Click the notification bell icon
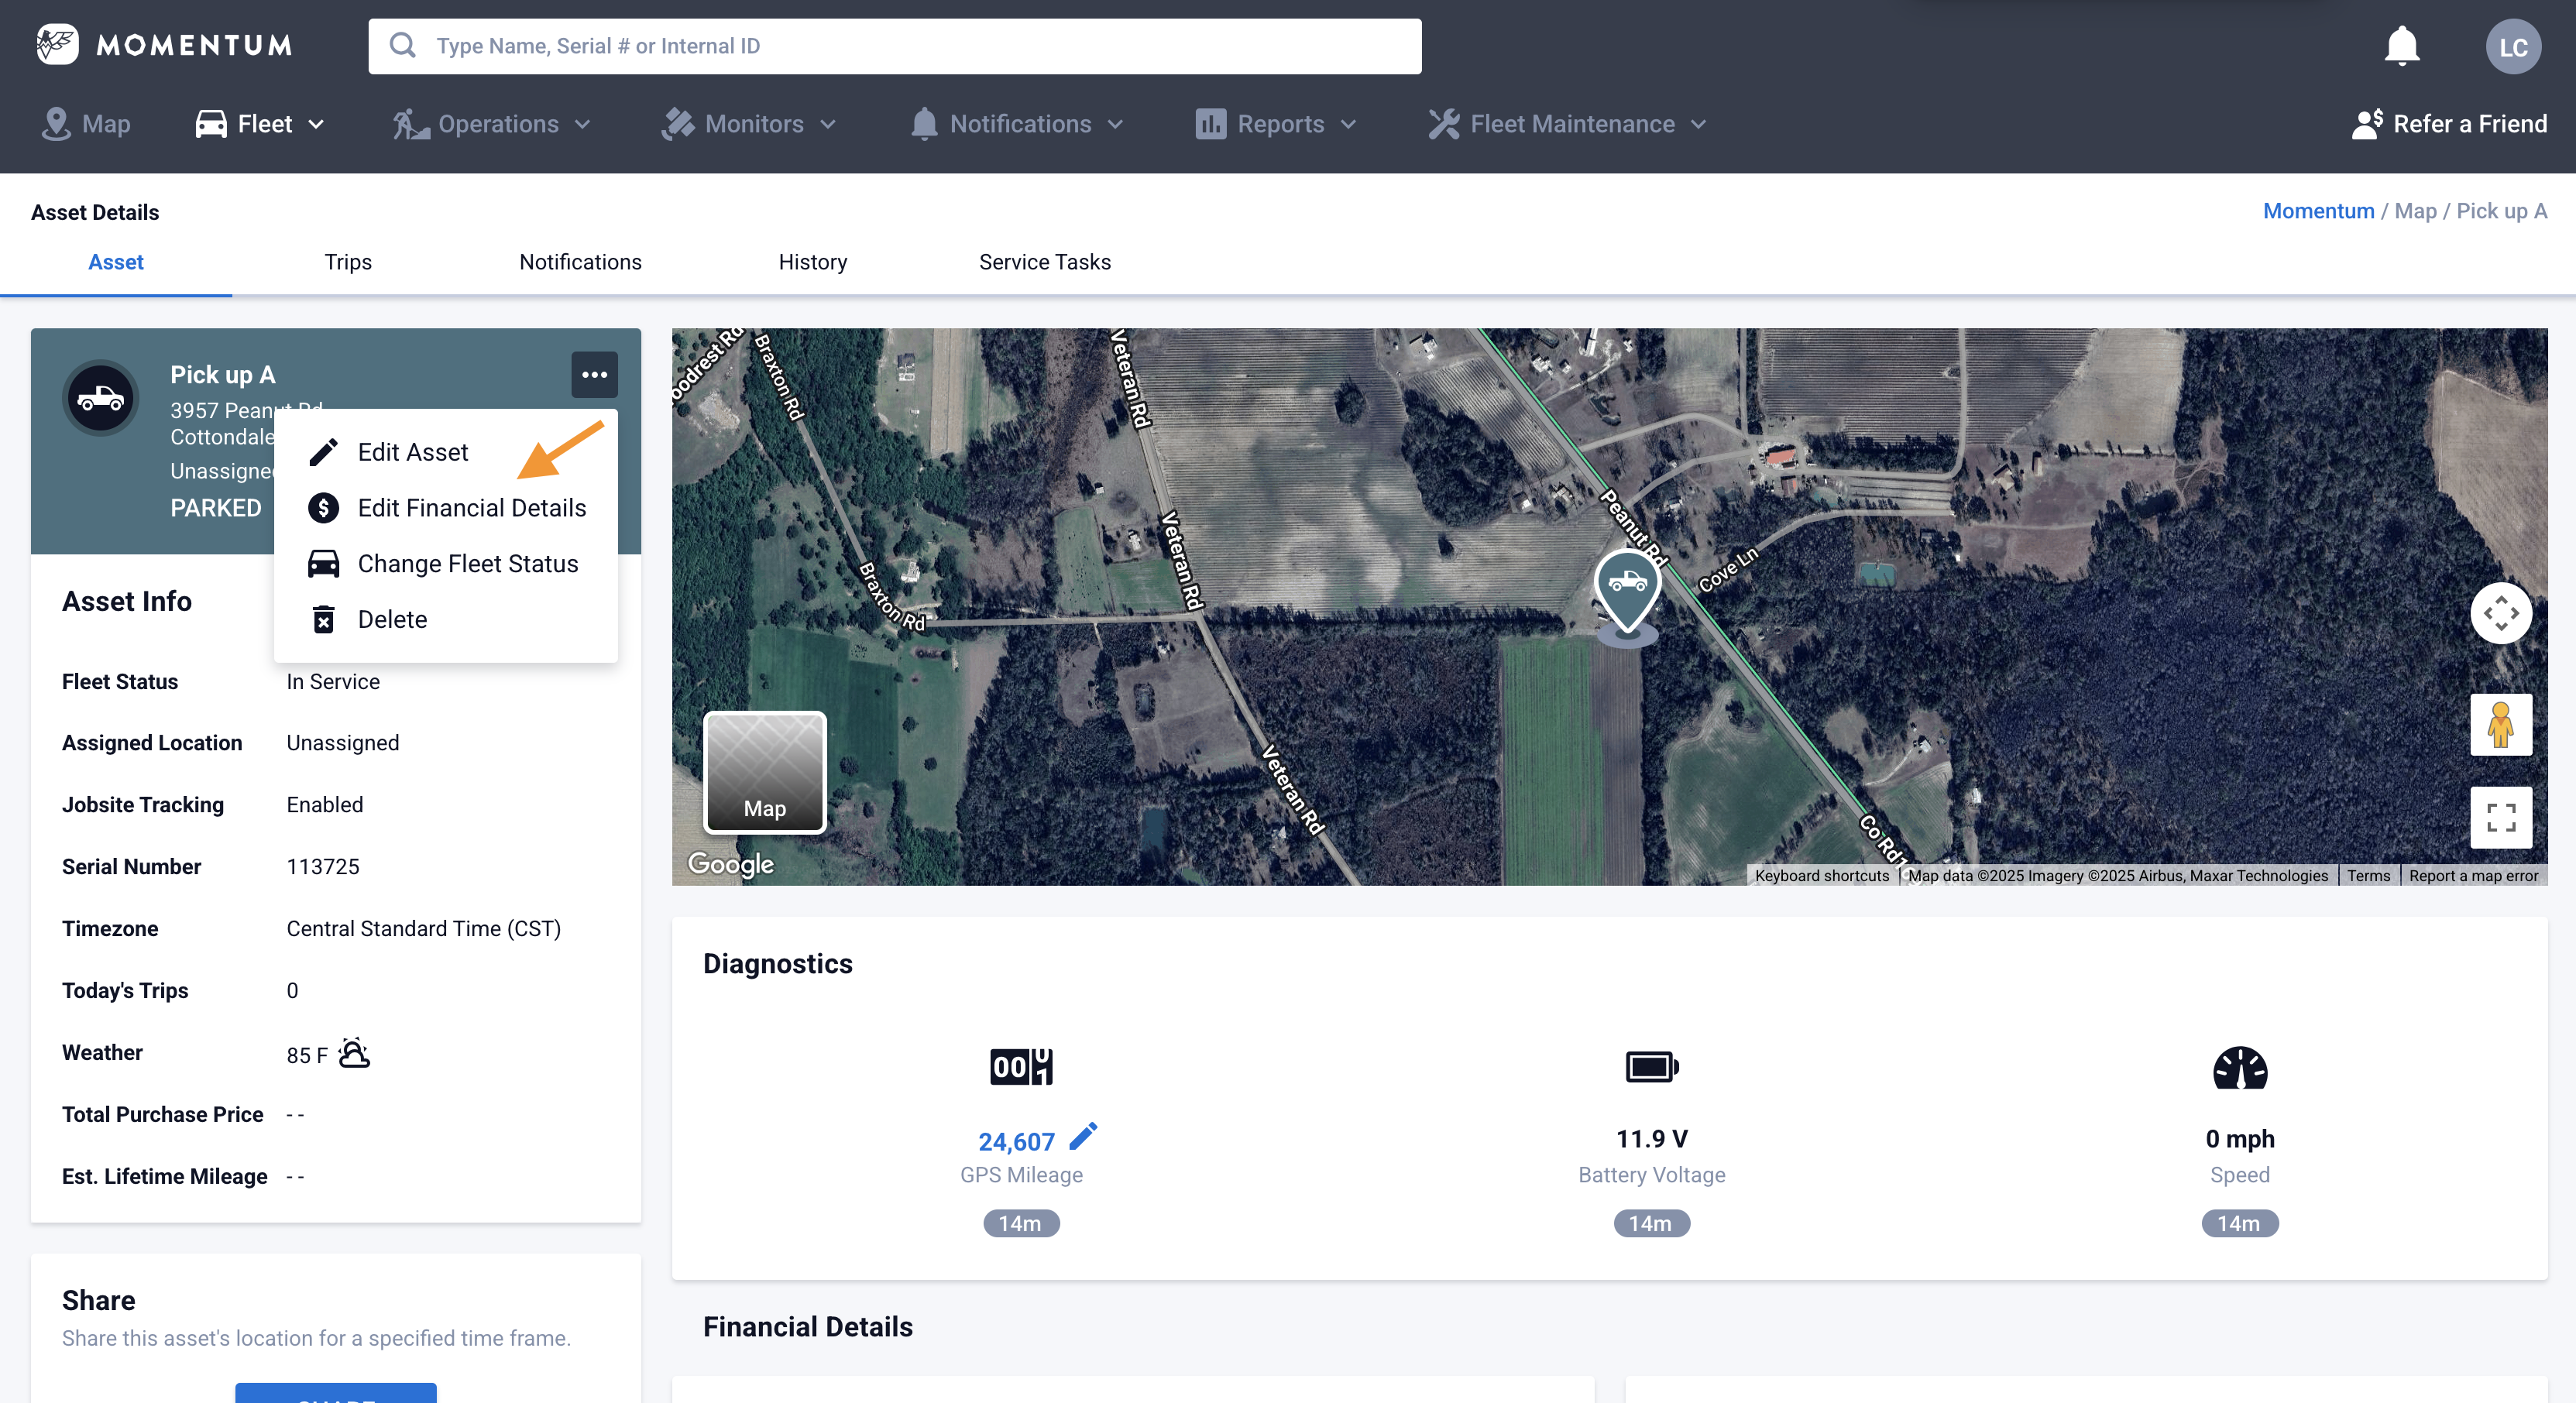Viewport: 2576px width, 1403px height. 2401,46
